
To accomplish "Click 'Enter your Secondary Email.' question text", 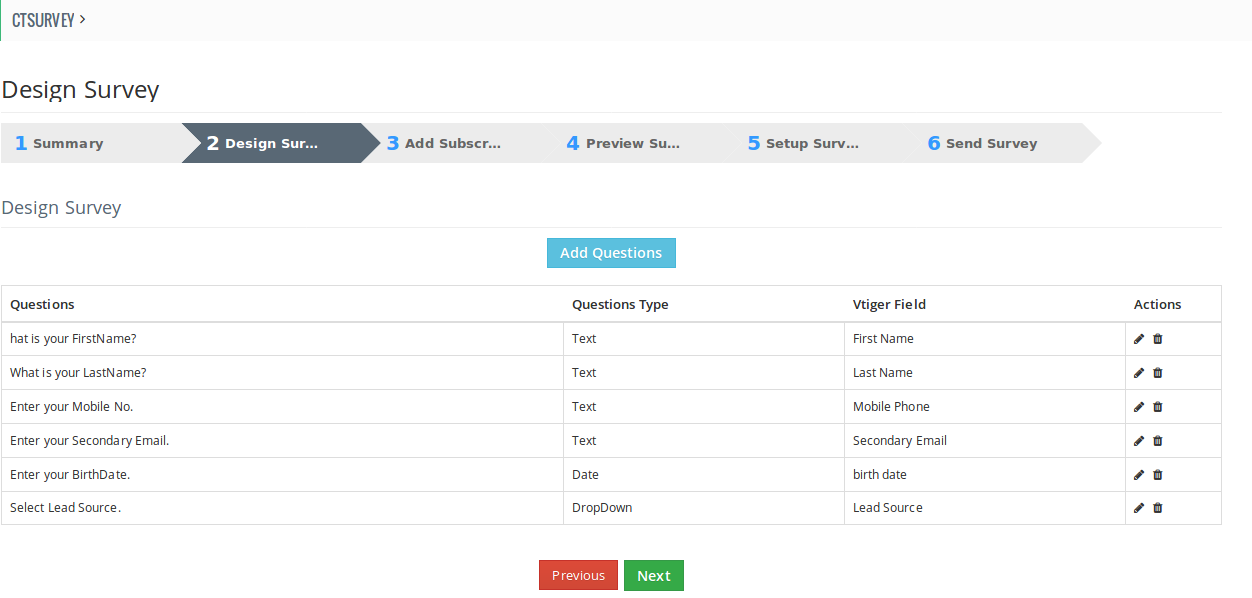I will (x=89, y=441).
